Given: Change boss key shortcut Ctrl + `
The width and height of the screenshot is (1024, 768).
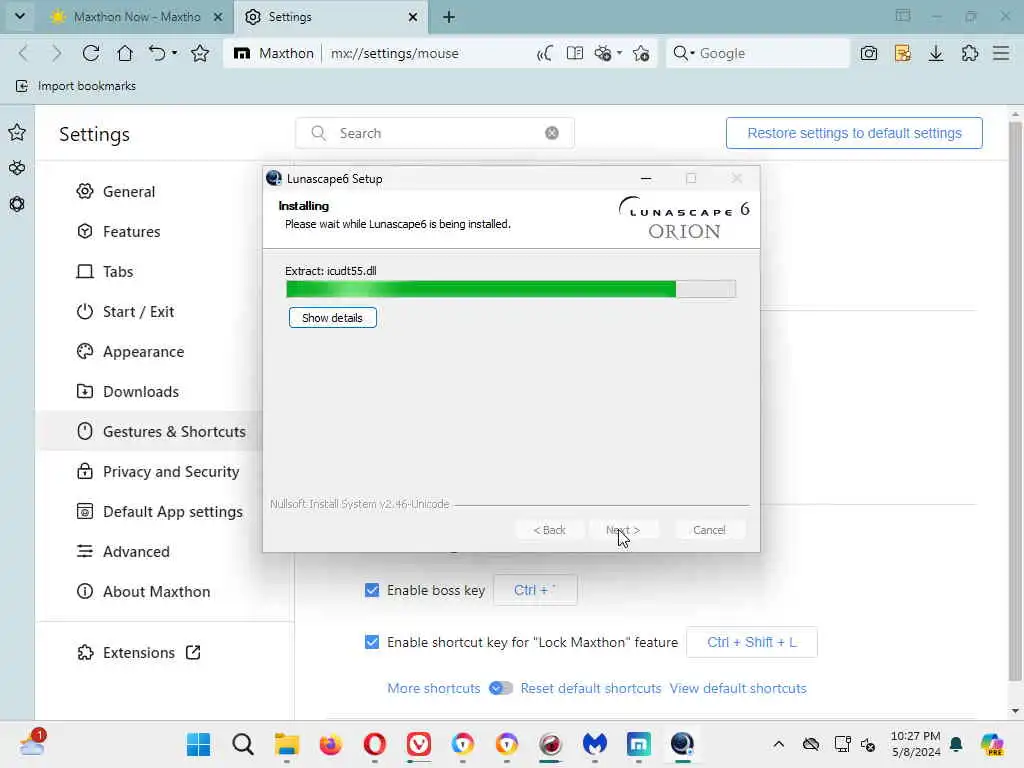Looking at the screenshot, I should 536,590.
